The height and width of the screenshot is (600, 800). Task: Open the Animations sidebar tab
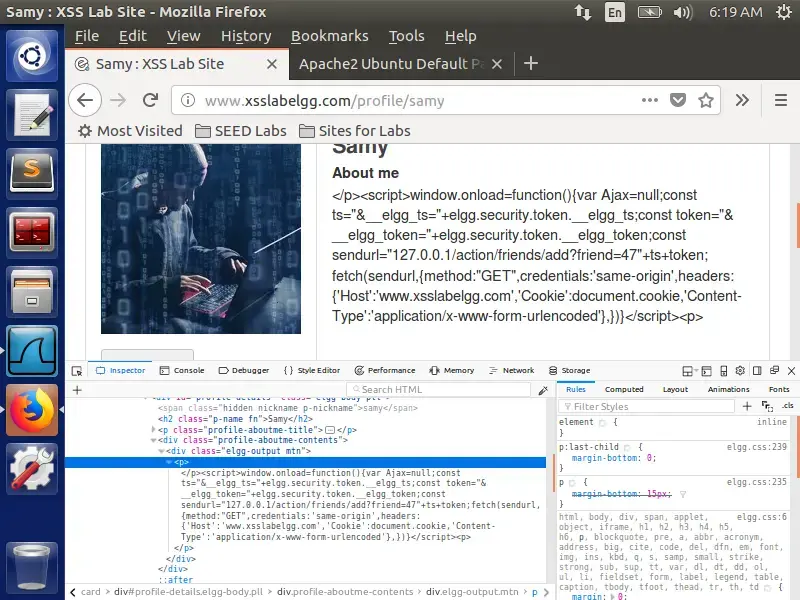coord(729,389)
